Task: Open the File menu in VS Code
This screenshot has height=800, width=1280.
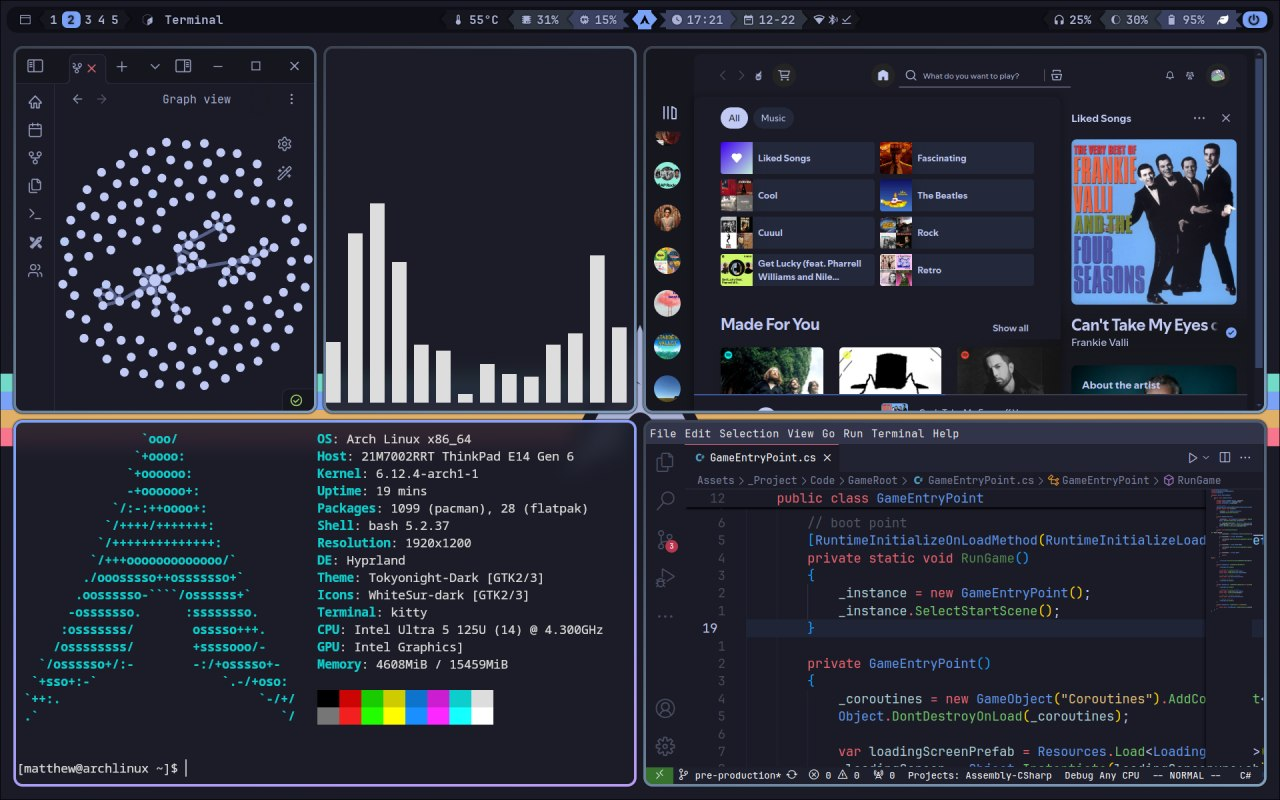Action: [663, 434]
